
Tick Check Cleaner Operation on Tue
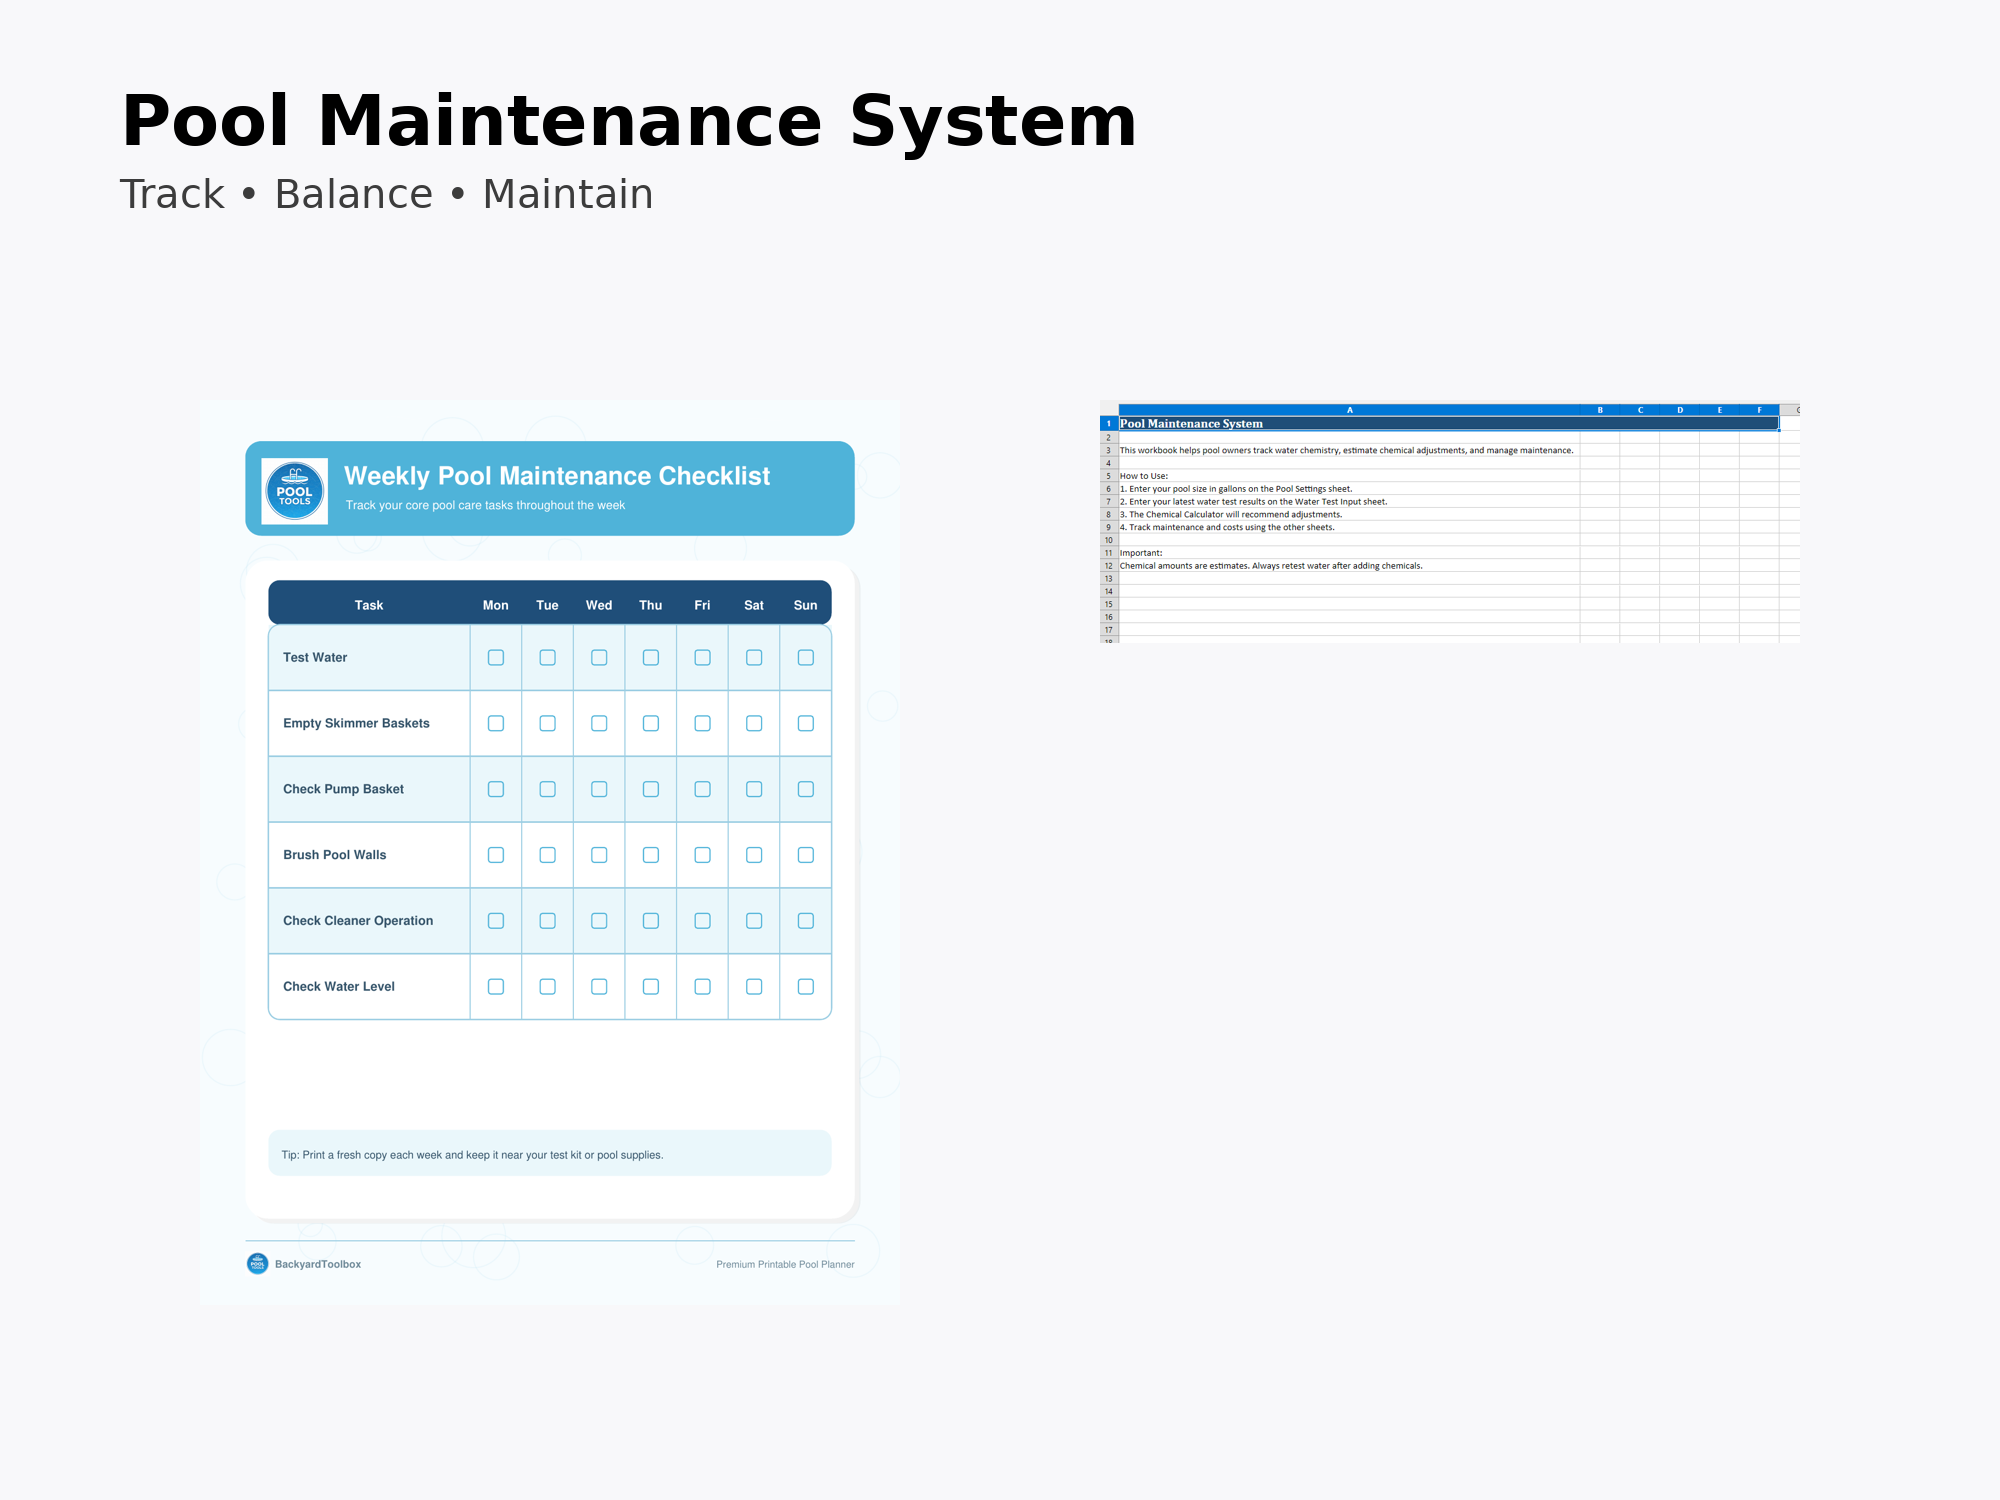click(x=547, y=921)
